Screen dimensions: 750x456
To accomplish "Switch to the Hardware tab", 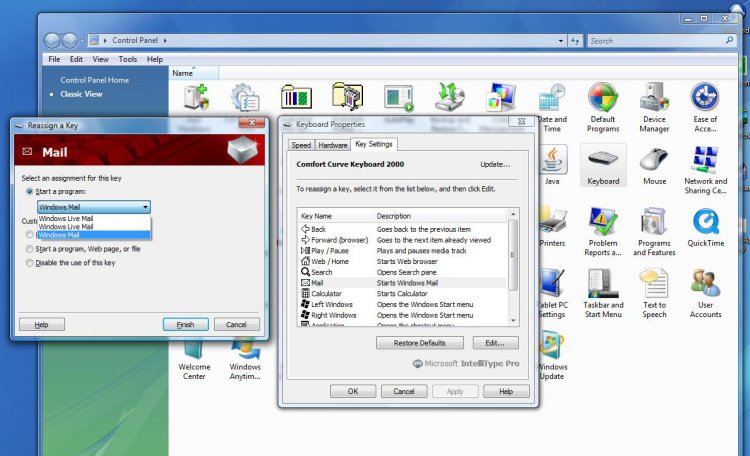I will click(x=333, y=145).
